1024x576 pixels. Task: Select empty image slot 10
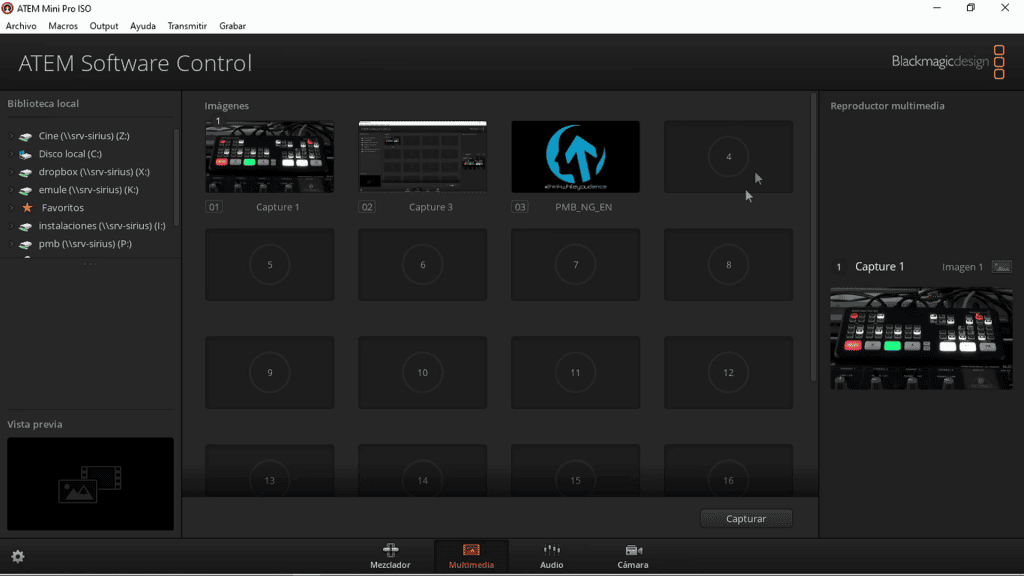423,373
